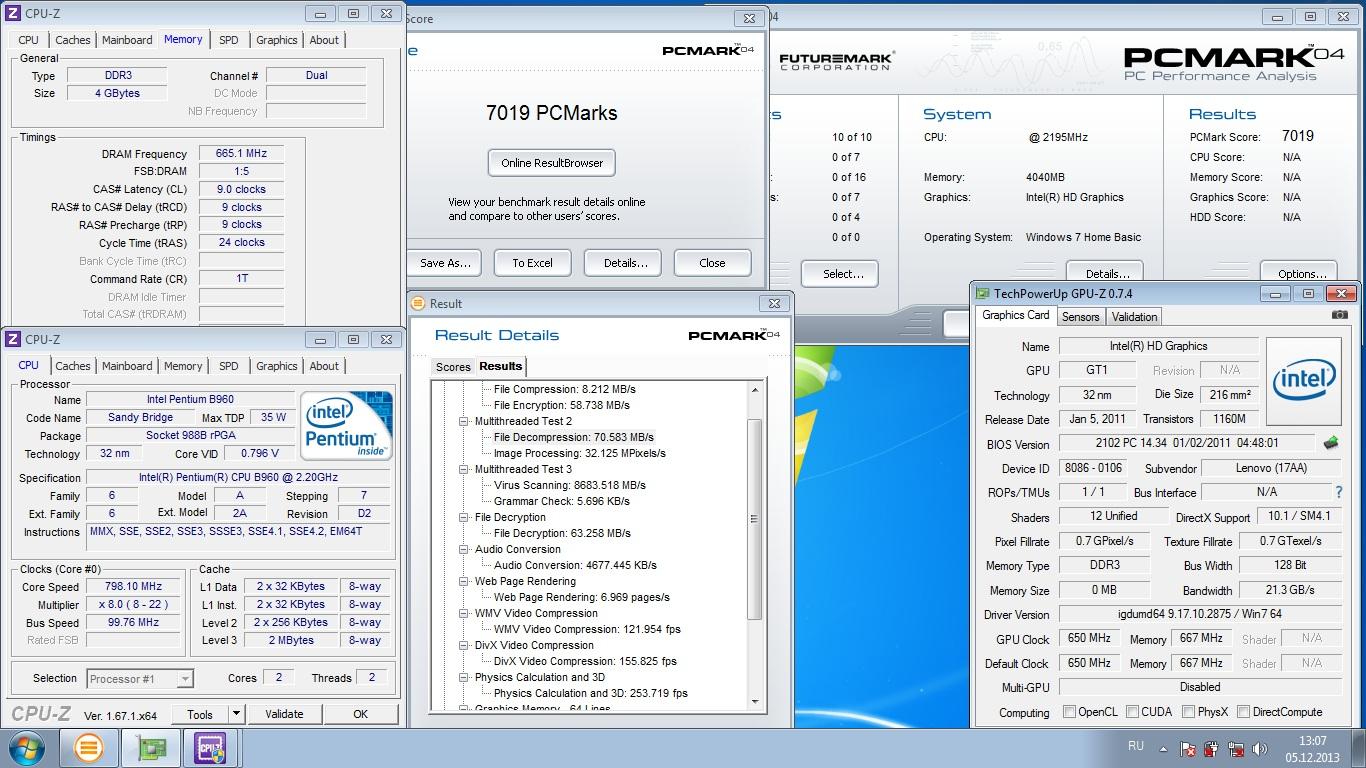Open the orange circle app in taskbar

click(x=89, y=748)
